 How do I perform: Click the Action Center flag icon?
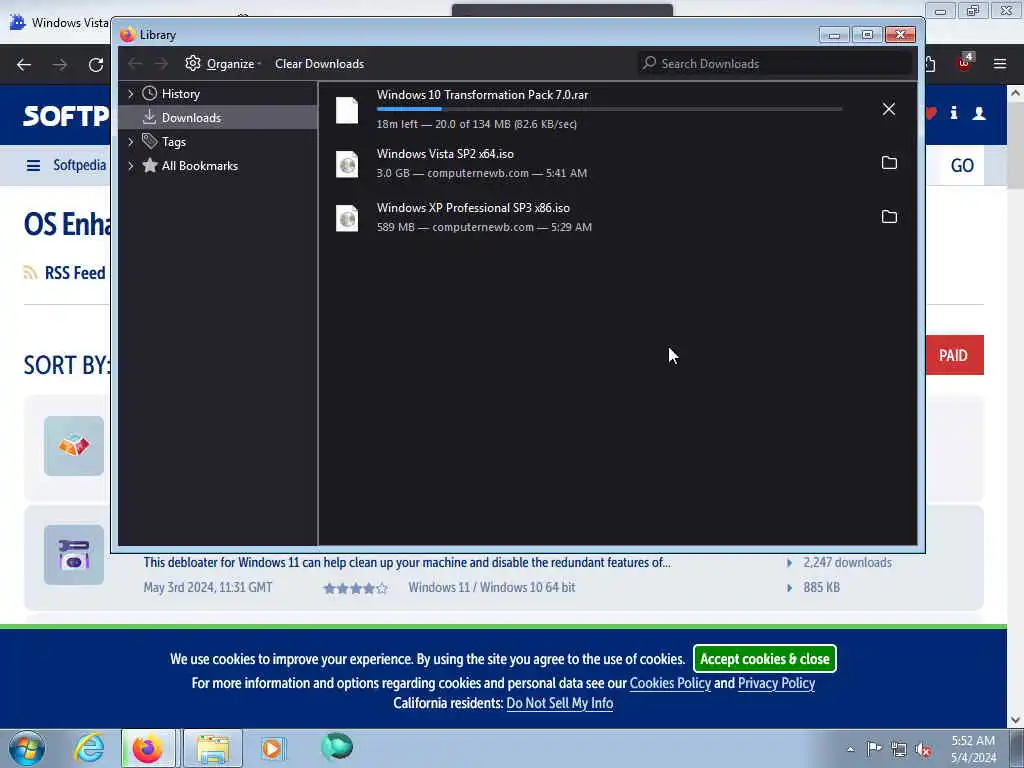(x=874, y=748)
